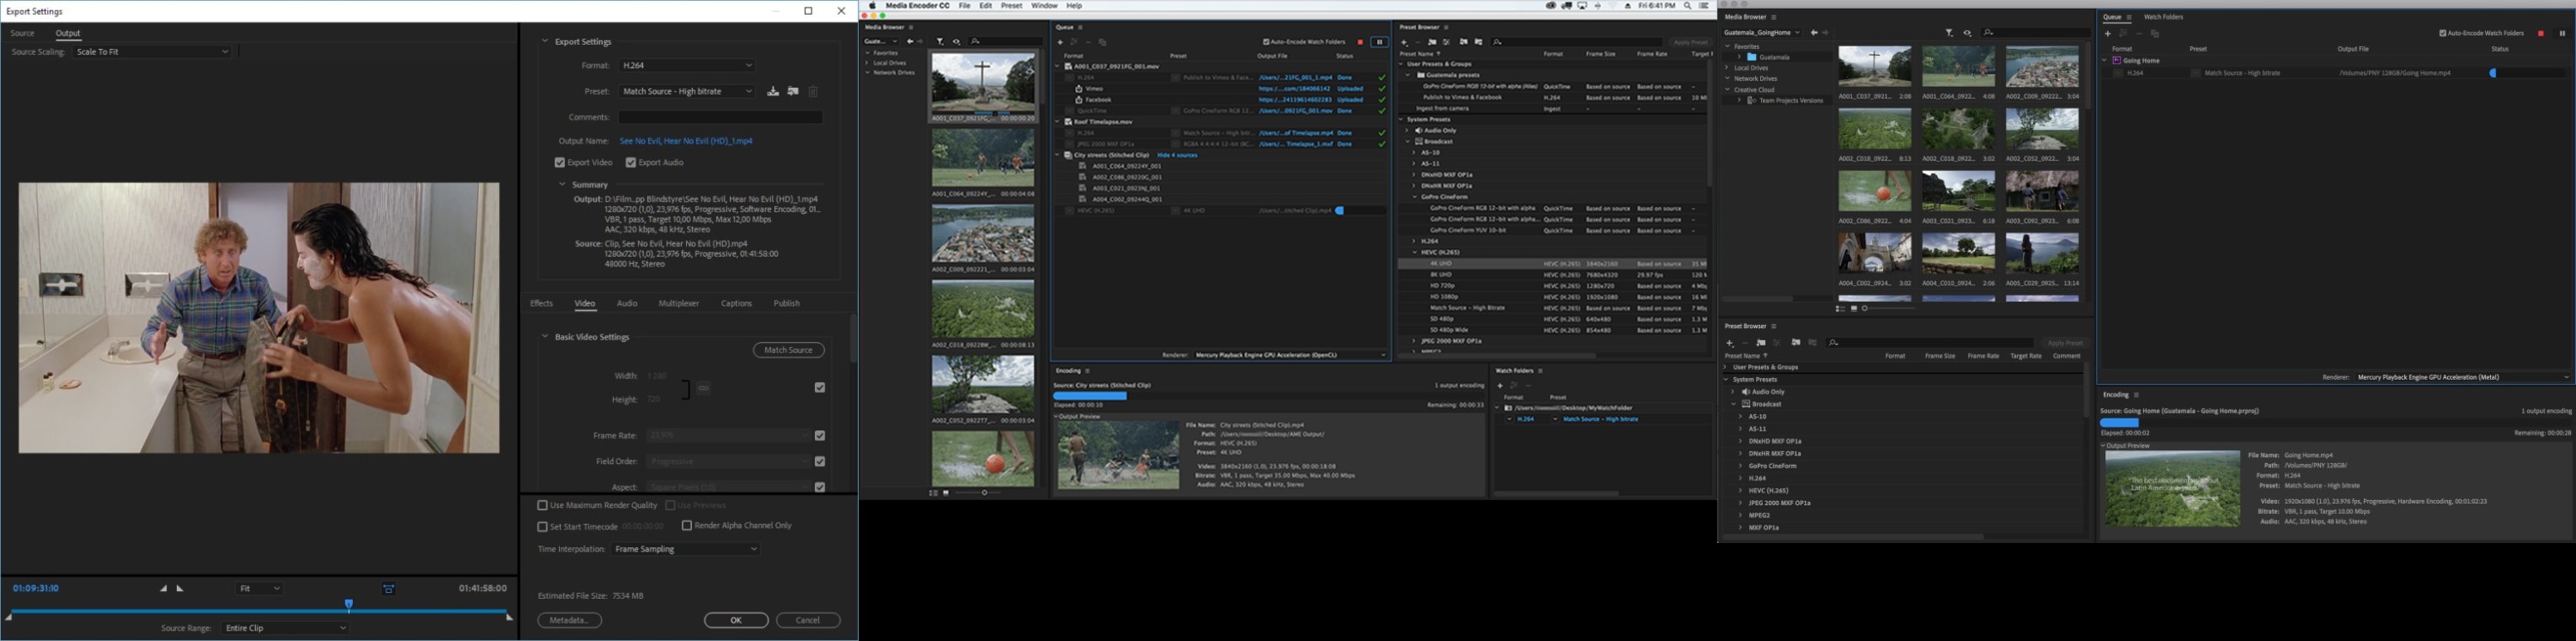Click filter funnel icon in right Media Browser

pyautogui.click(x=1949, y=33)
